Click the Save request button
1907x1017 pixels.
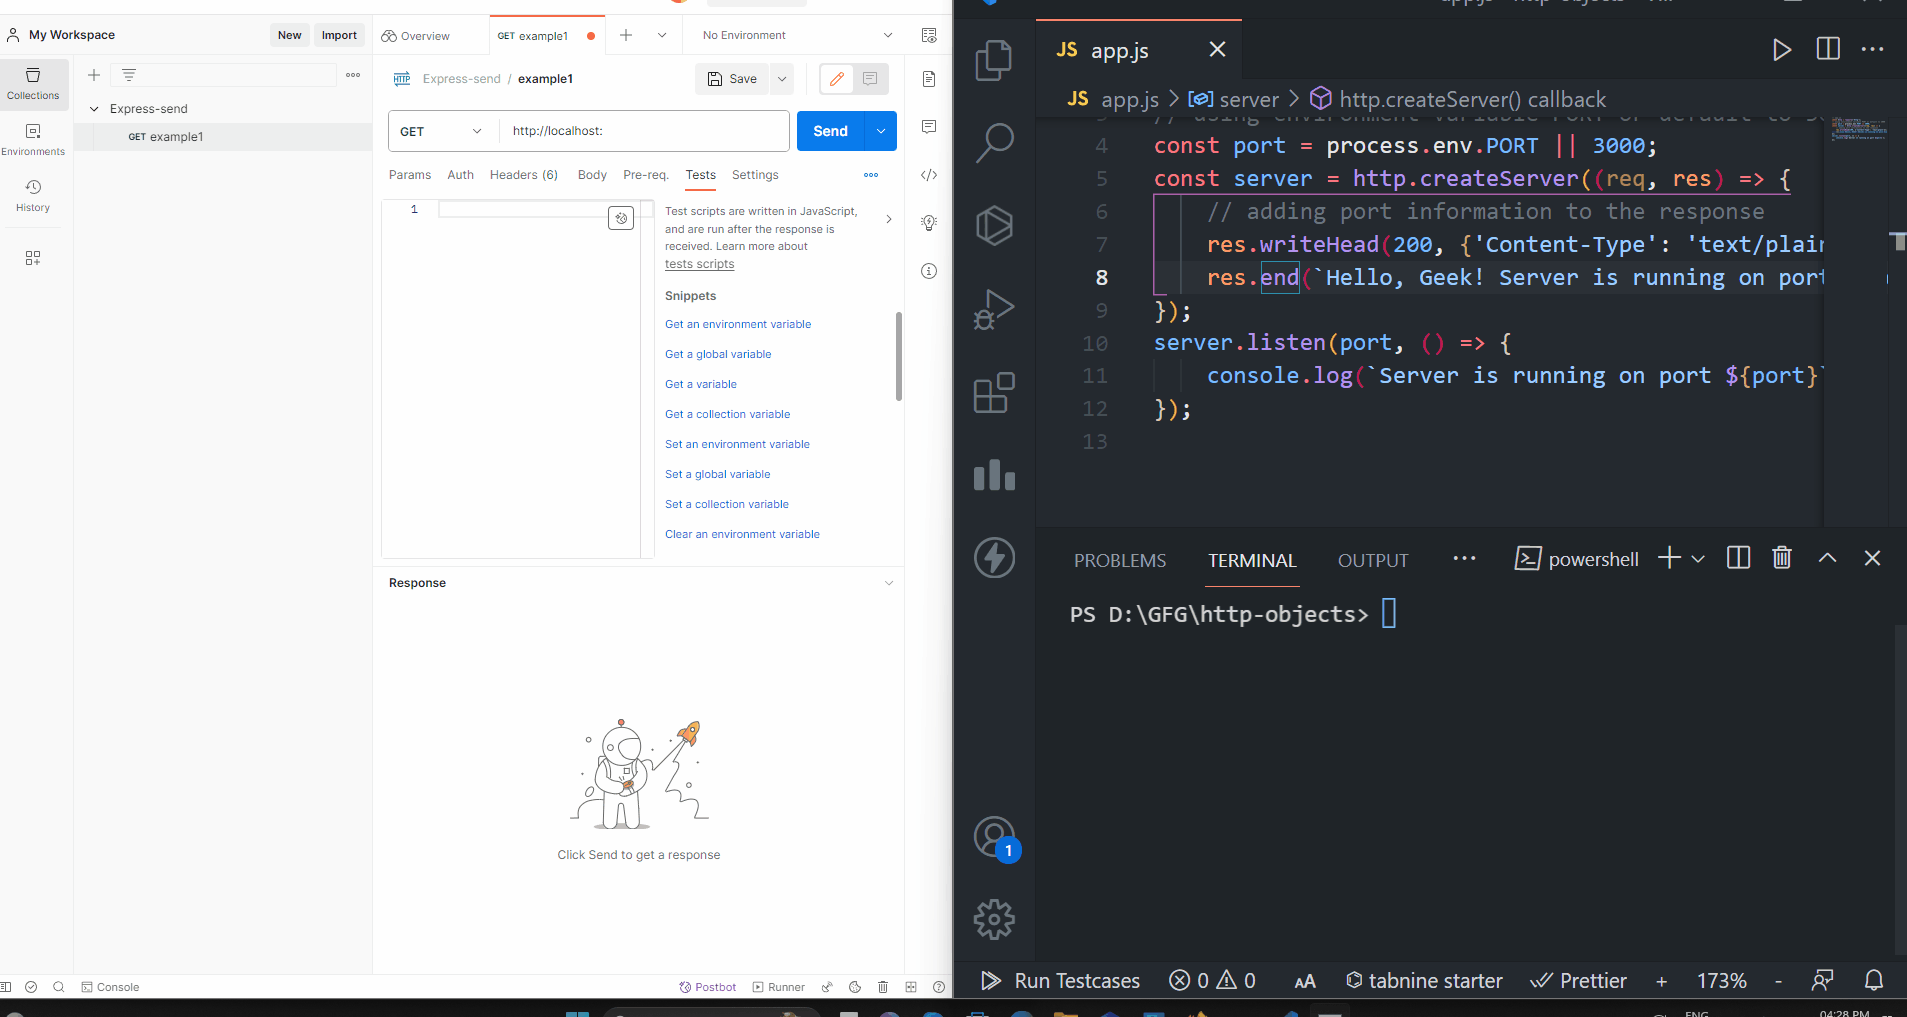[732, 79]
